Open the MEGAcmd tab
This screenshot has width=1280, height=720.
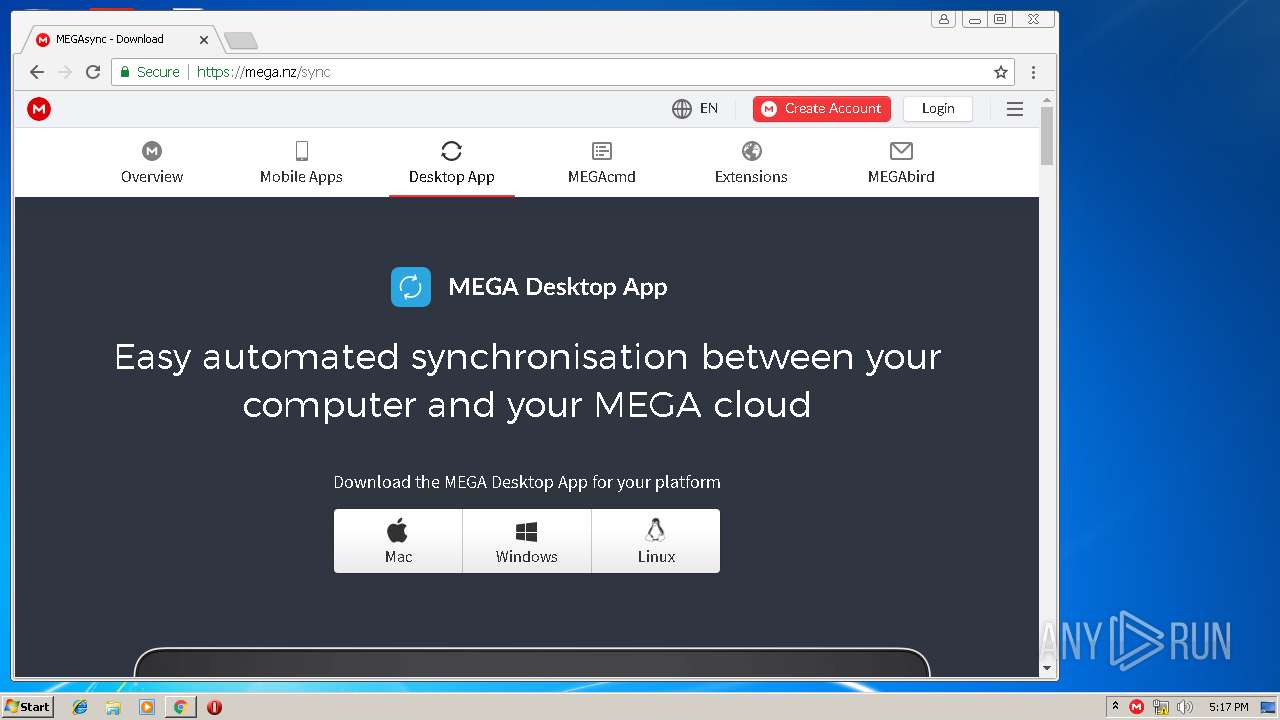(602, 163)
